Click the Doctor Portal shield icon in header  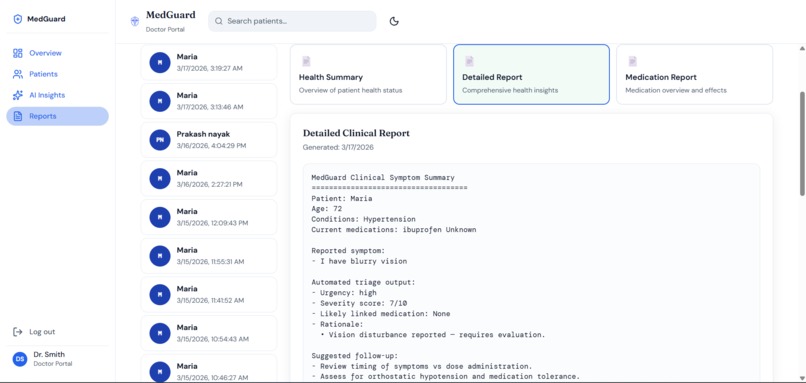(135, 22)
